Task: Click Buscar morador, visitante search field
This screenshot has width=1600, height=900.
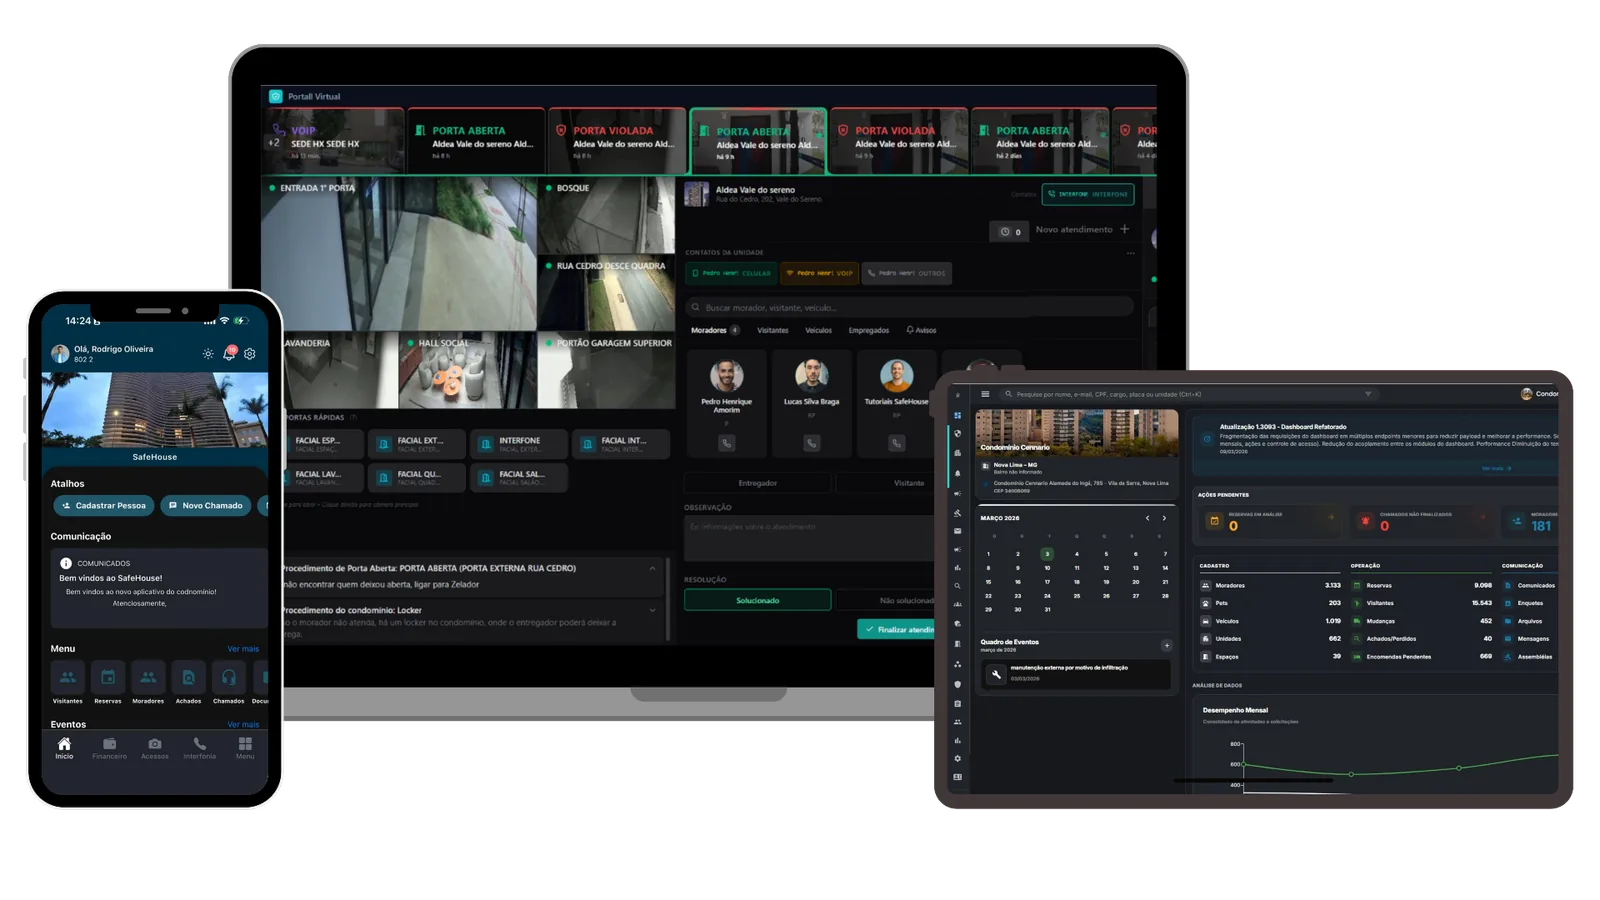Action: (910, 307)
